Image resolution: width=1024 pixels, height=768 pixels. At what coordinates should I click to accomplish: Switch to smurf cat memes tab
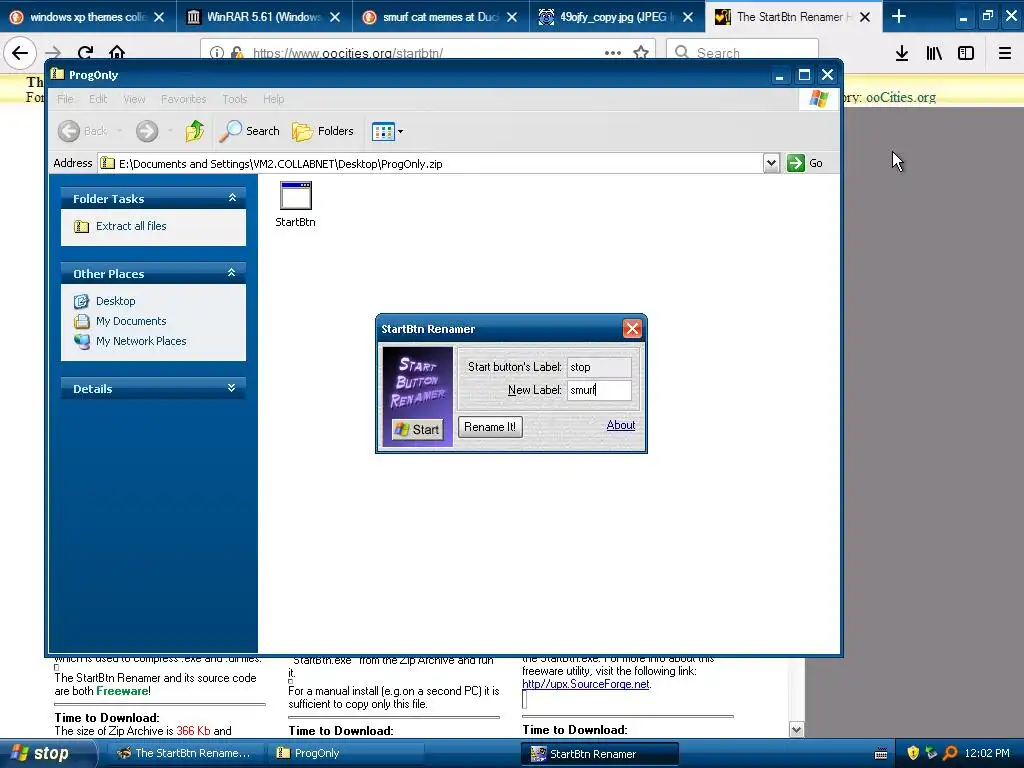[441, 17]
